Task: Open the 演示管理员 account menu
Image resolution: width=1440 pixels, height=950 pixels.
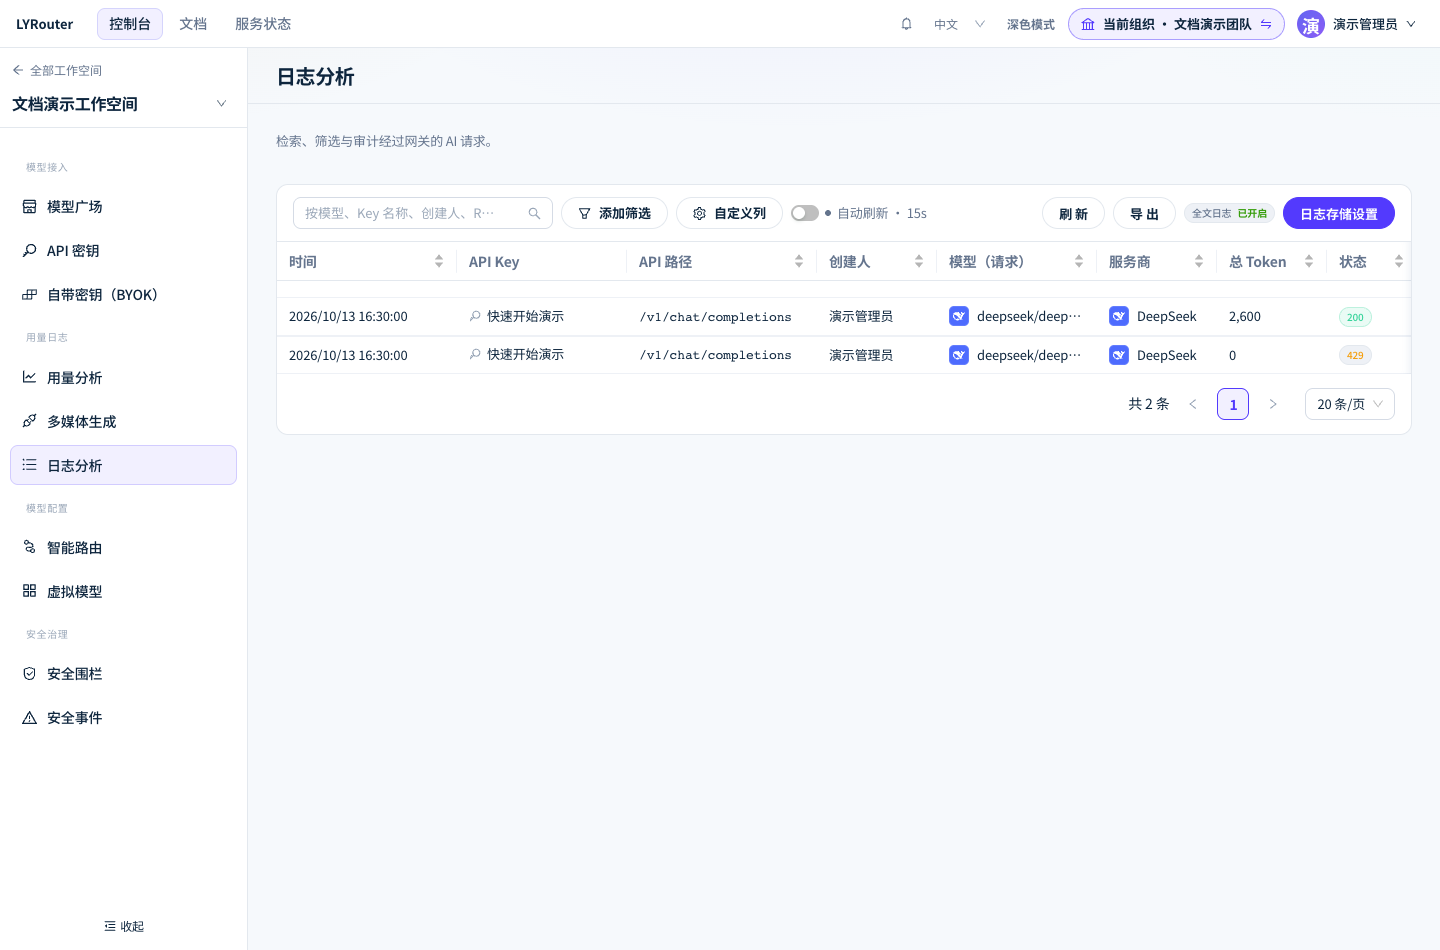Action: pos(1358,24)
